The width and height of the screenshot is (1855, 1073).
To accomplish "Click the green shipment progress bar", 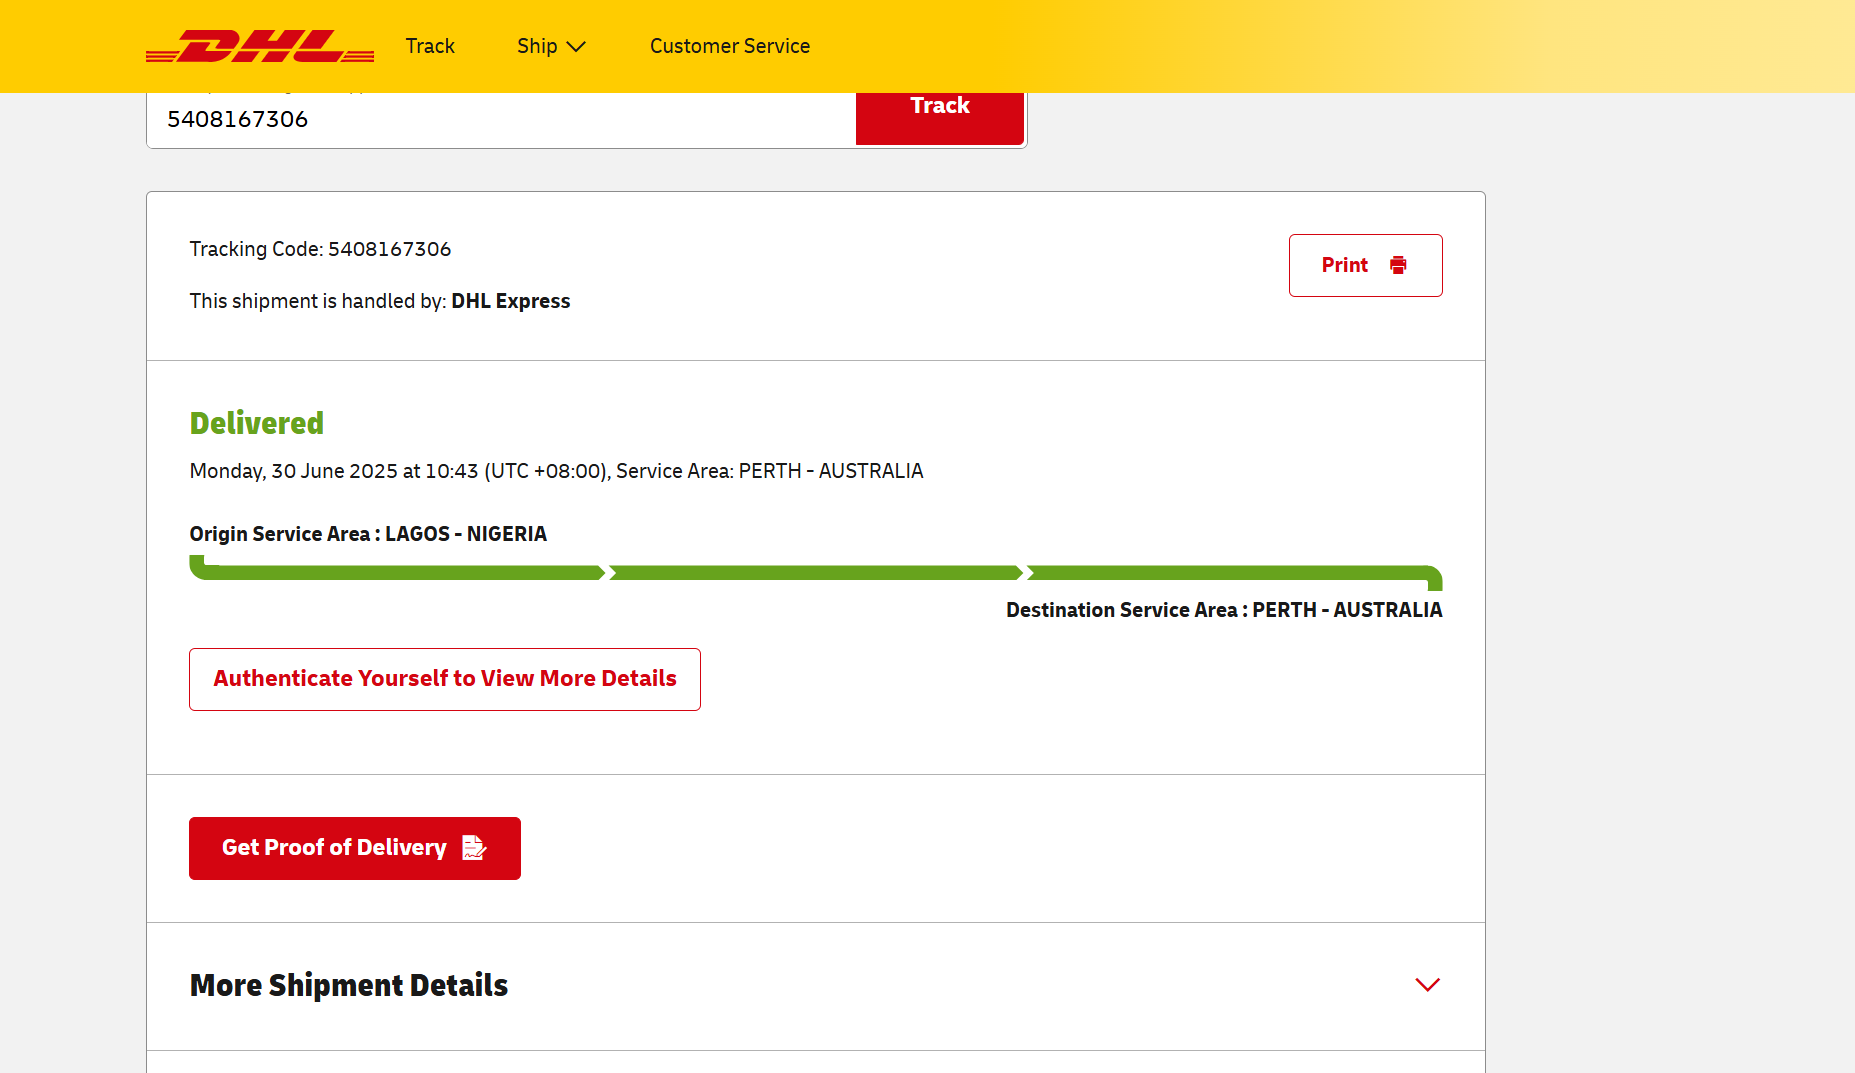I will point(816,573).
